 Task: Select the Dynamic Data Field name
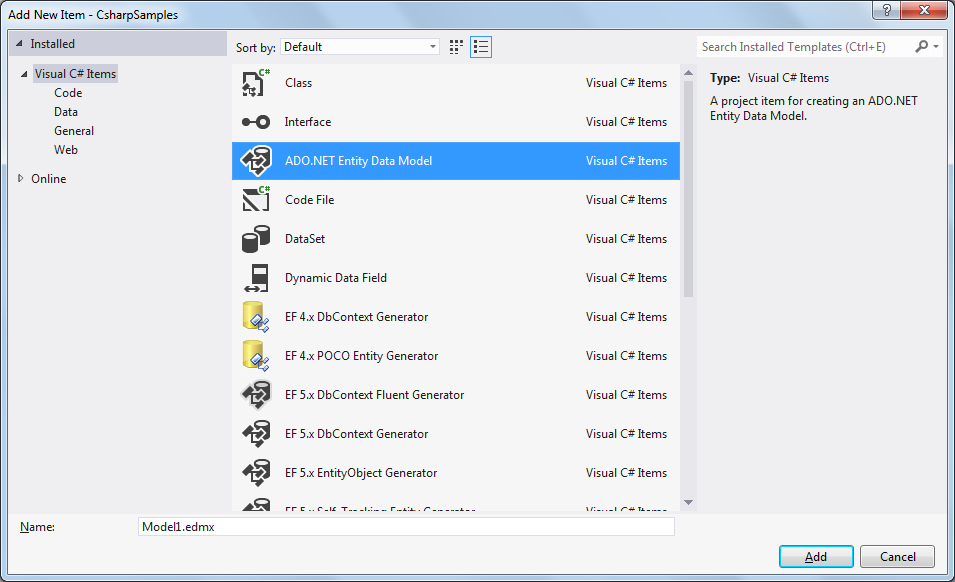336,278
